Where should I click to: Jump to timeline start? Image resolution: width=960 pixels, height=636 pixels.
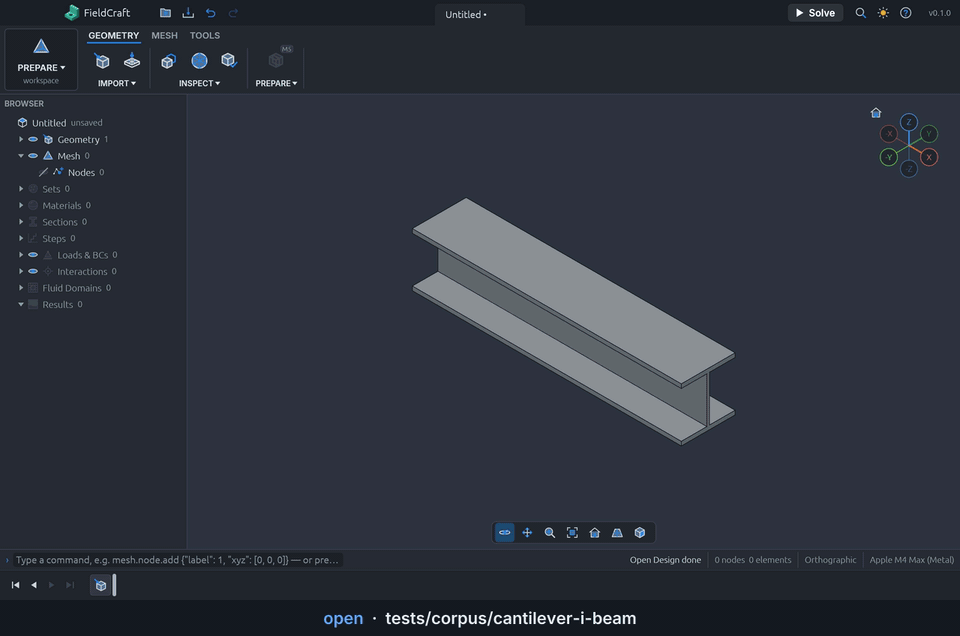tap(15, 585)
